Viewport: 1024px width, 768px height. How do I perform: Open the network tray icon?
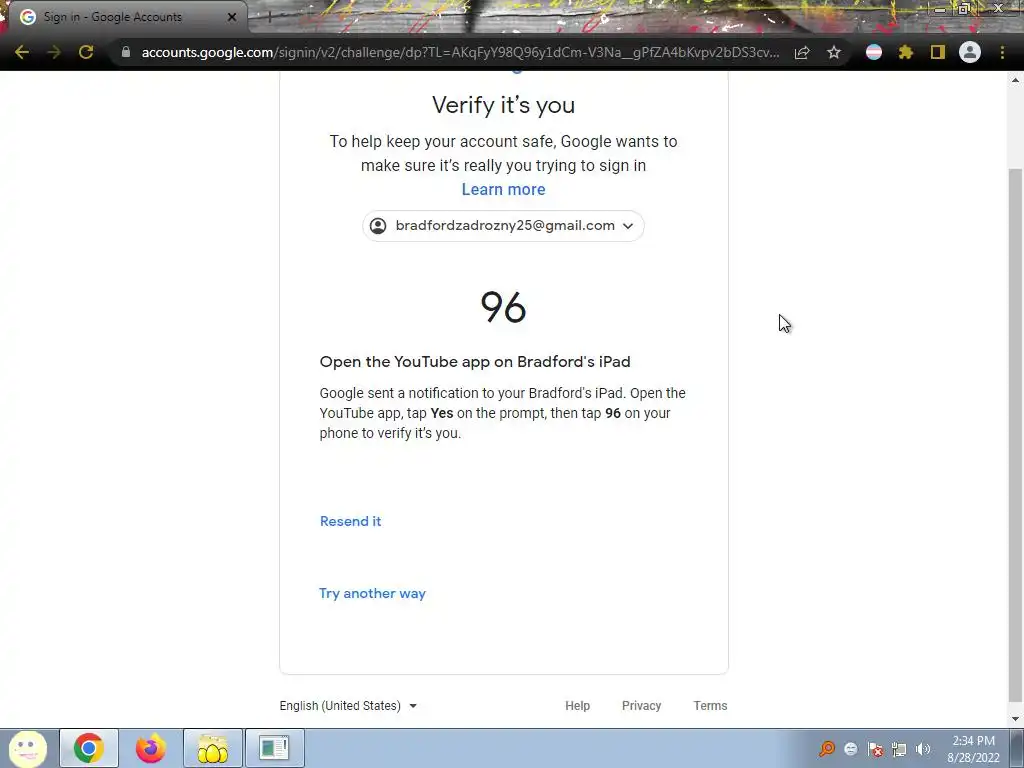[899, 749]
